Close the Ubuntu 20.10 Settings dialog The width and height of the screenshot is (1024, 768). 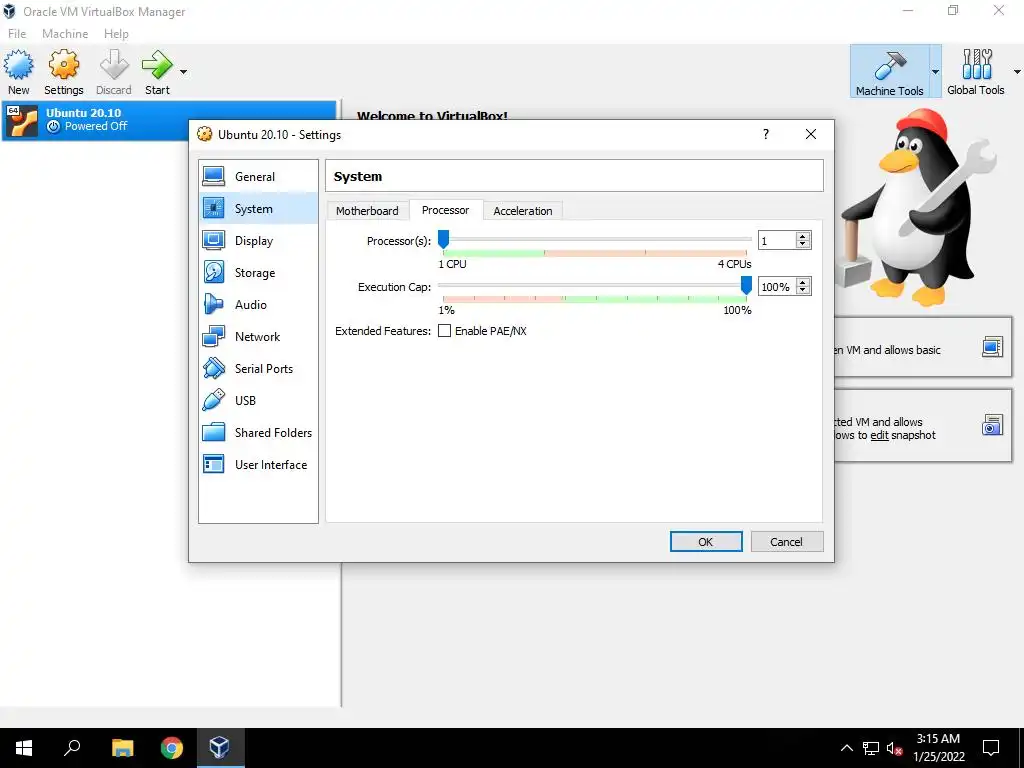[x=810, y=134]
